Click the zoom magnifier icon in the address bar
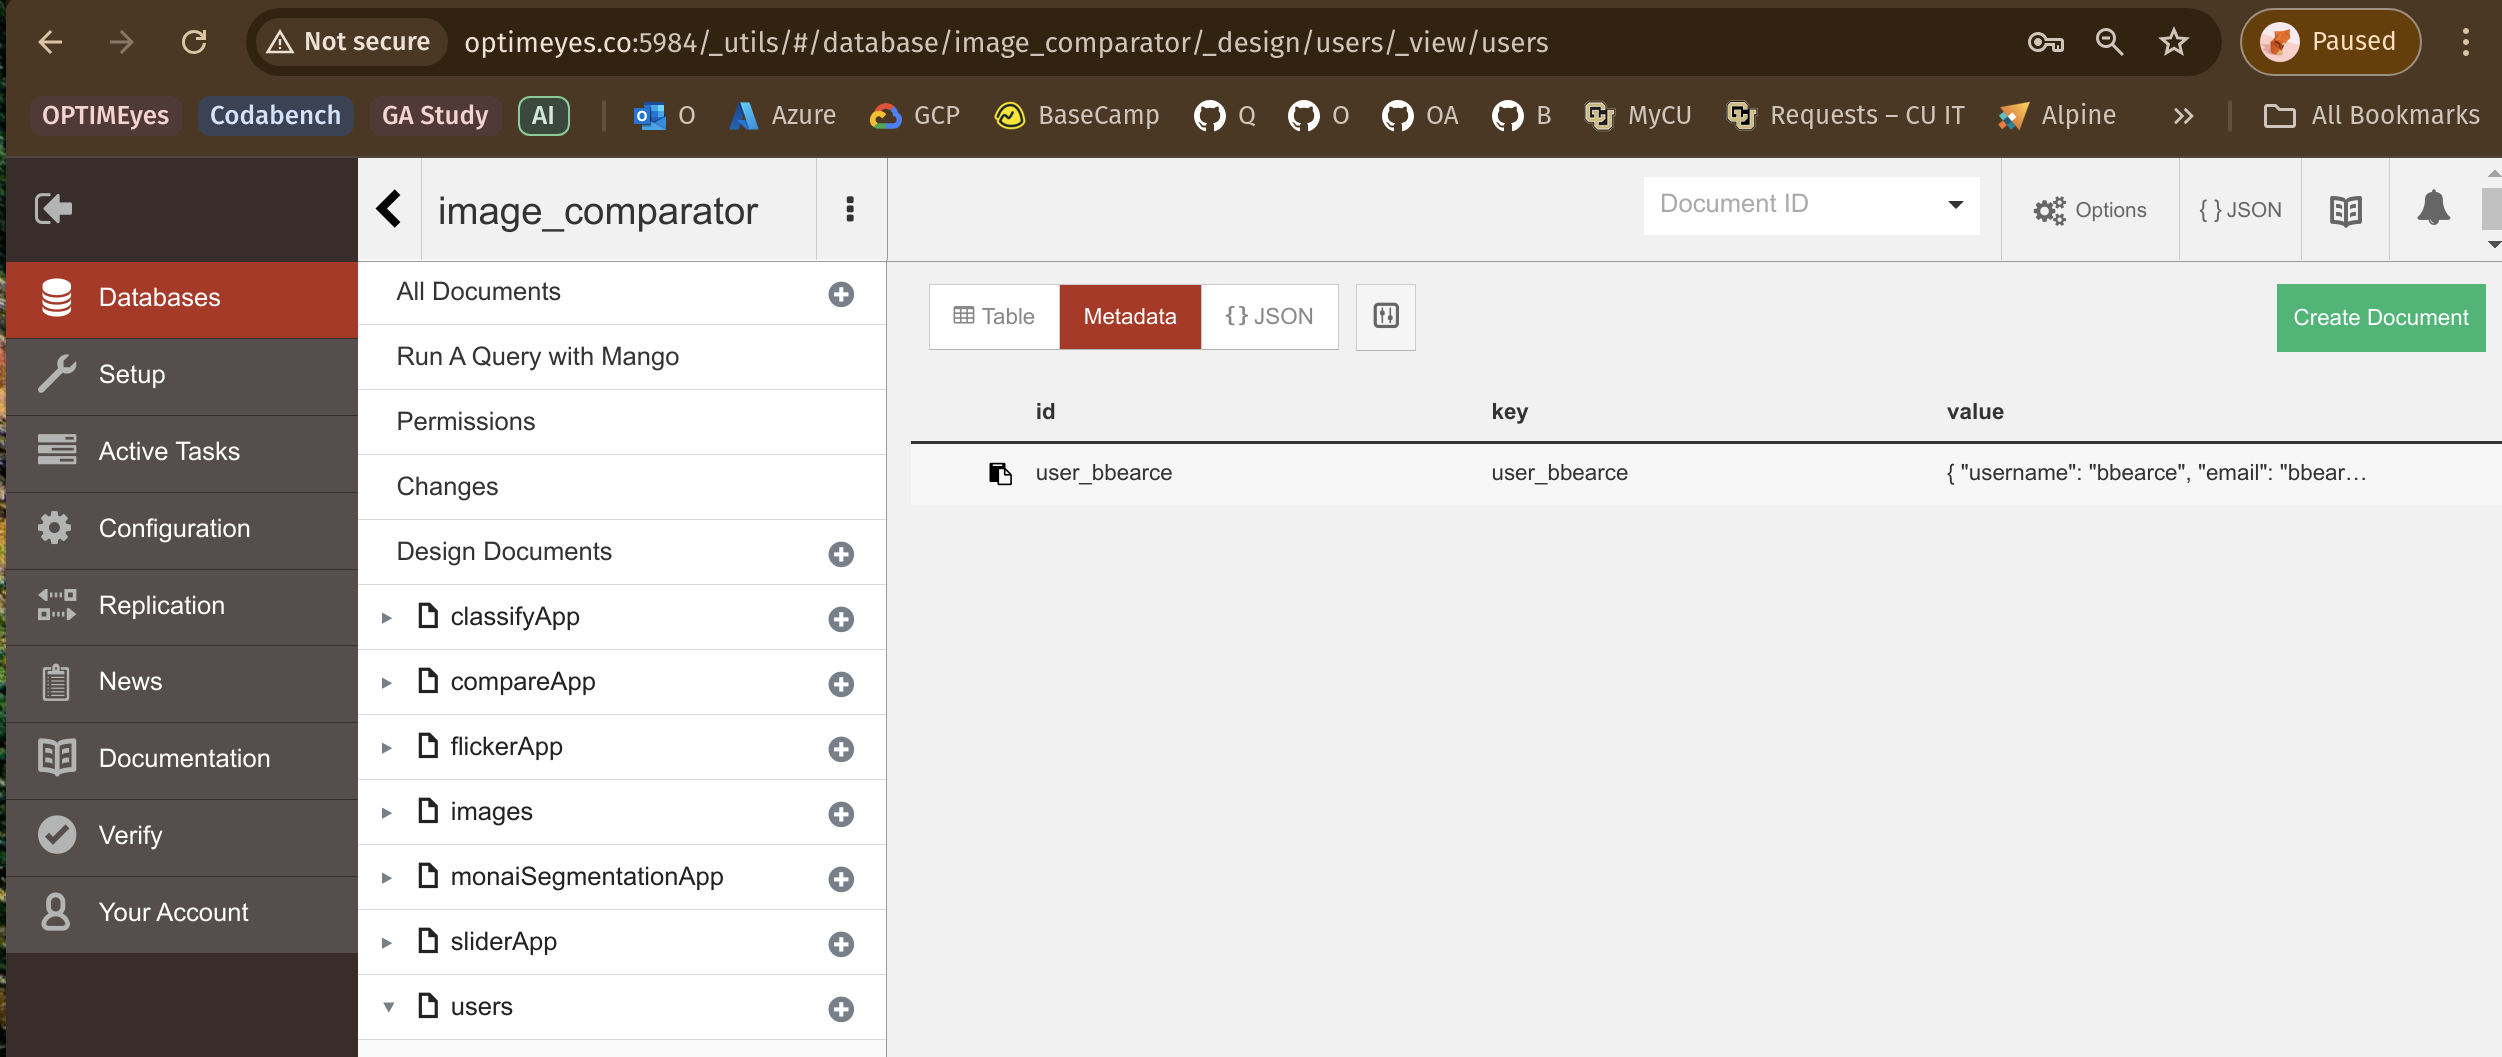This screenshot has height=1057, width=2502. 2110,42
